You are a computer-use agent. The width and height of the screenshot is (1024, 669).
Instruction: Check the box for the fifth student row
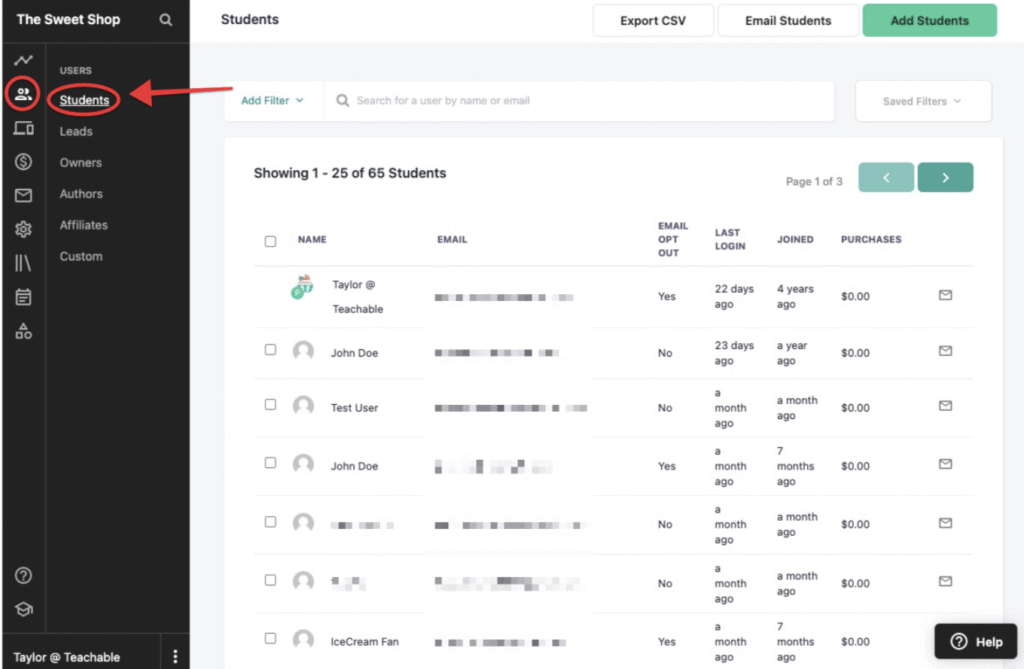[270, 521]
